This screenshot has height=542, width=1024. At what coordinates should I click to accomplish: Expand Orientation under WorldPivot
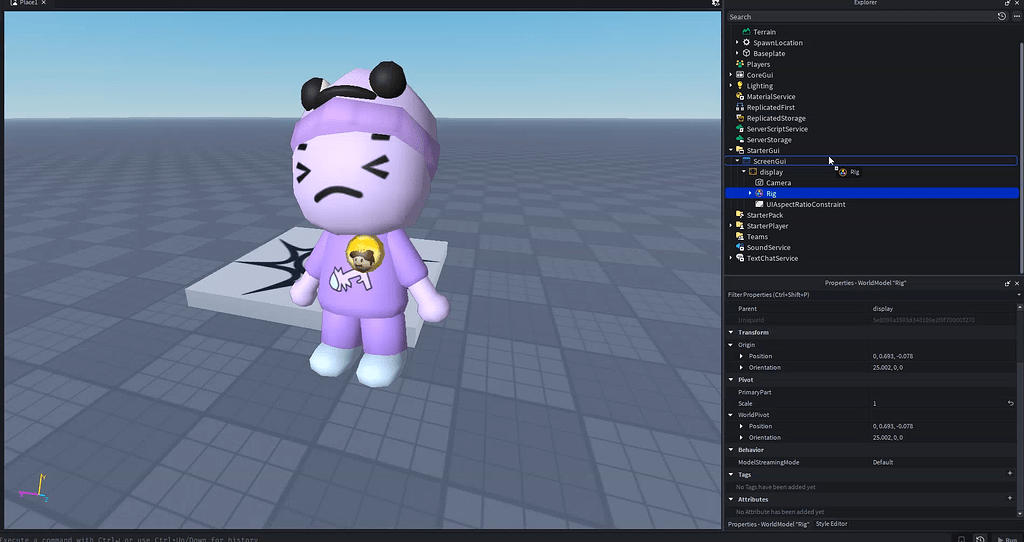[741, 438]
